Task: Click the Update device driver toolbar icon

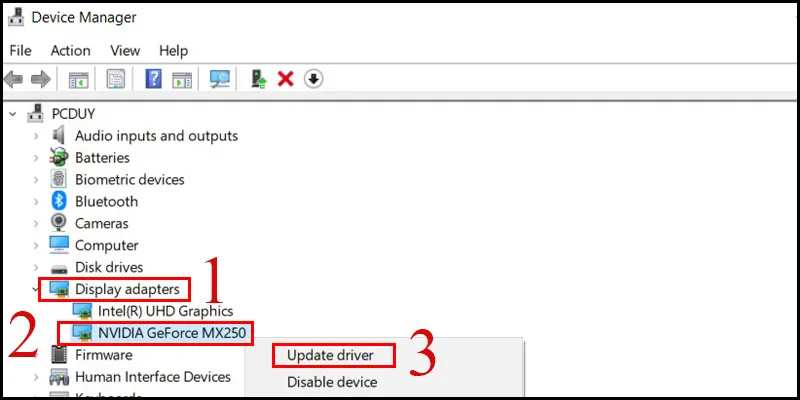Action: pos(260,79)
